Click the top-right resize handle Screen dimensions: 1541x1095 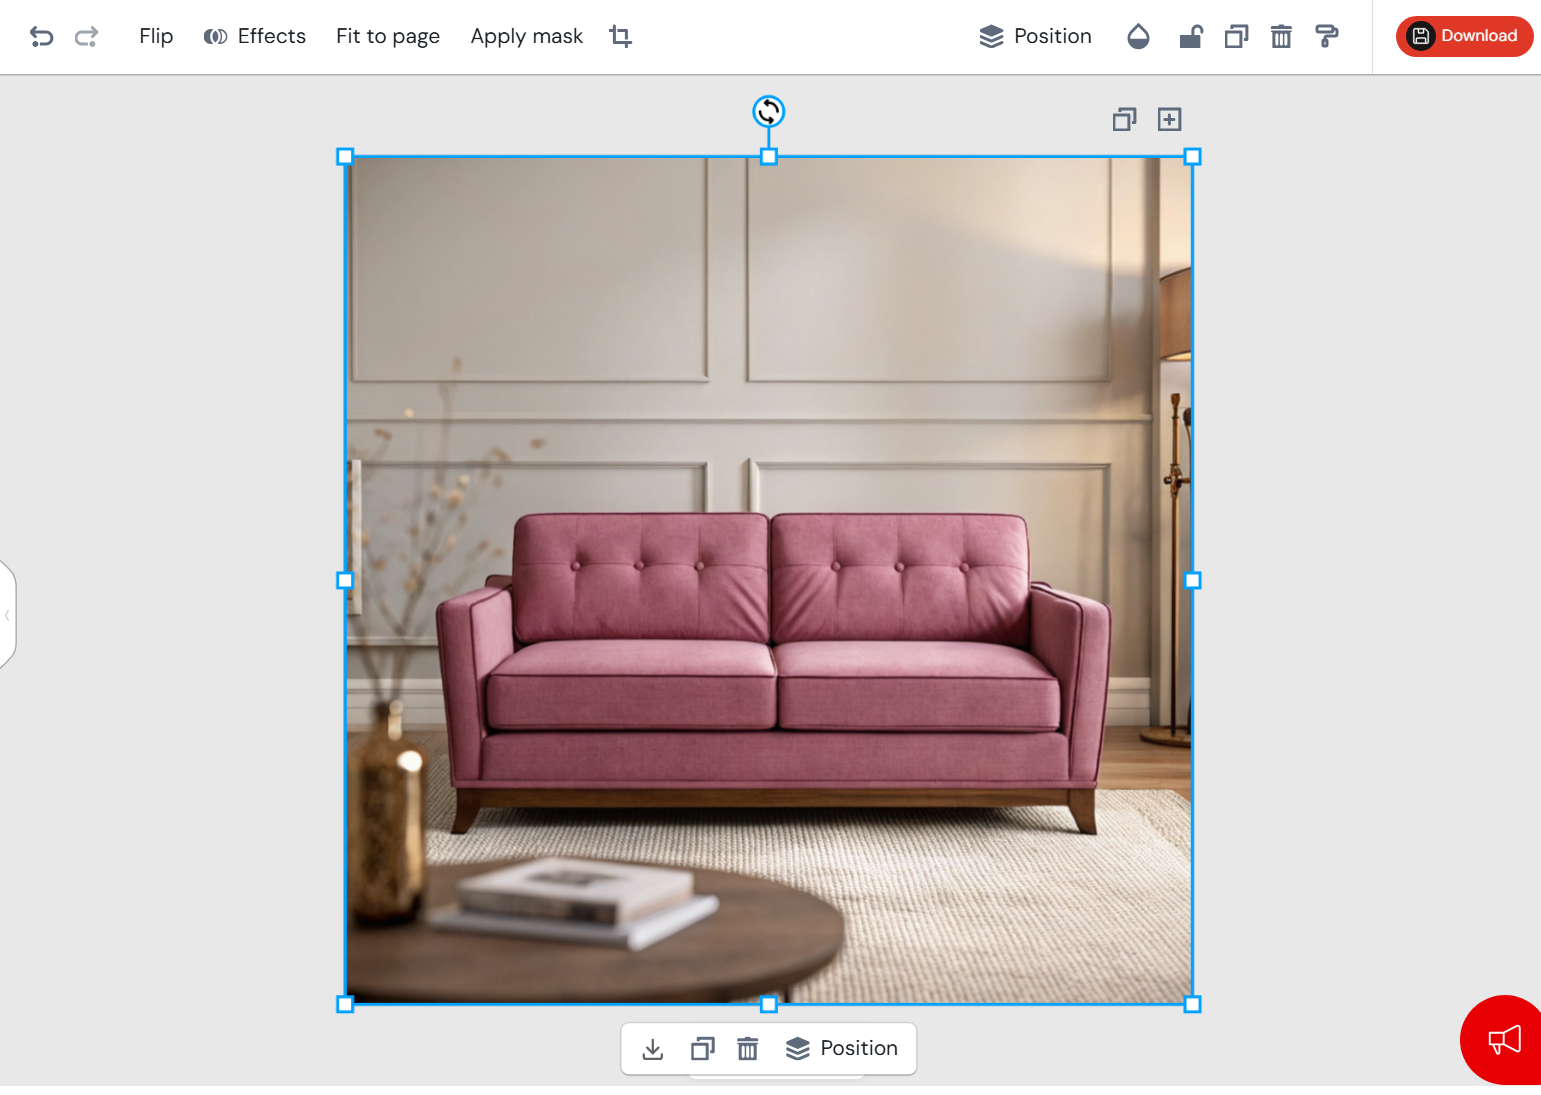tap(1192, 157)
